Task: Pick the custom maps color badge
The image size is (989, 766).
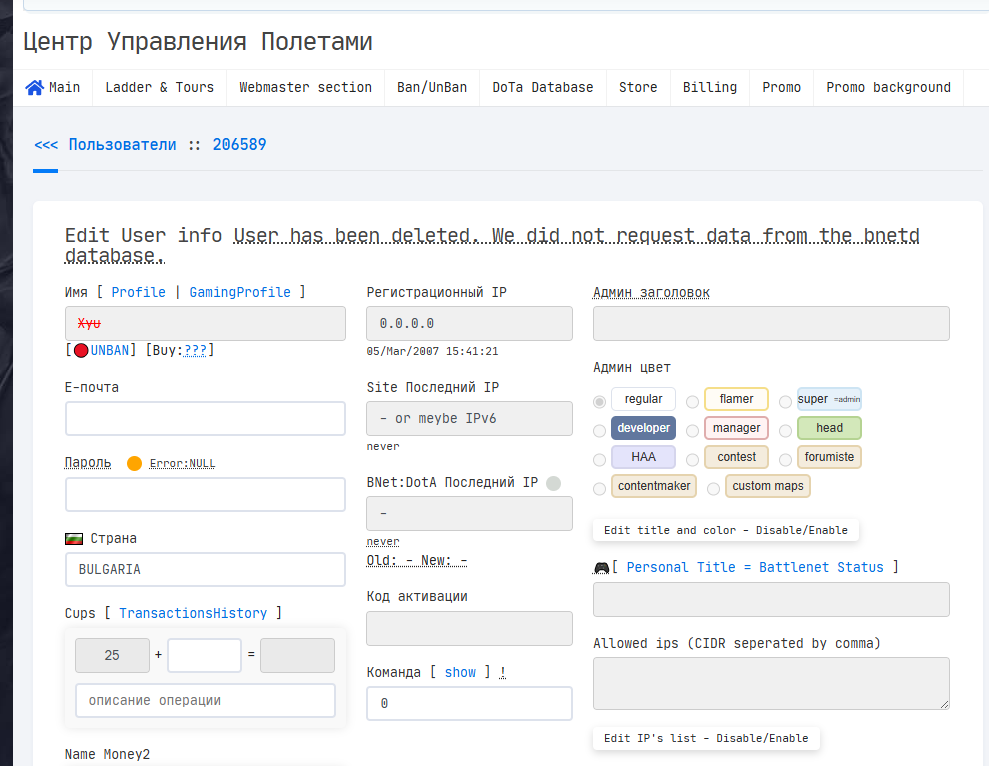Action: tap(768, 486)
